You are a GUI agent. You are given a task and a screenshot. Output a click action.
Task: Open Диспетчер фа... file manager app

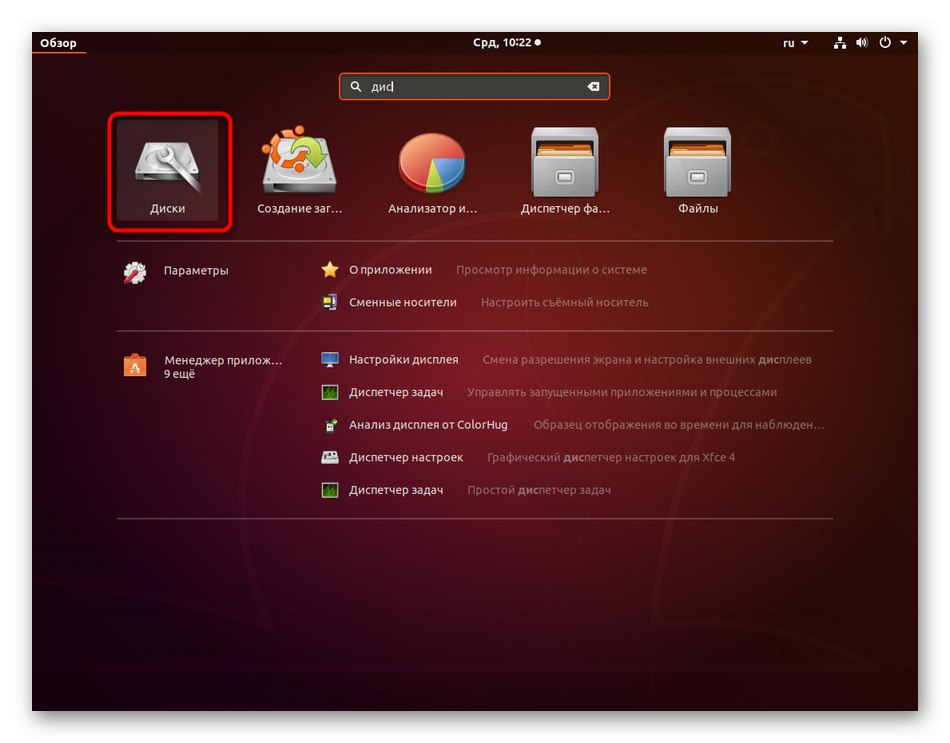pyautogui.click(x=565, y=170)
